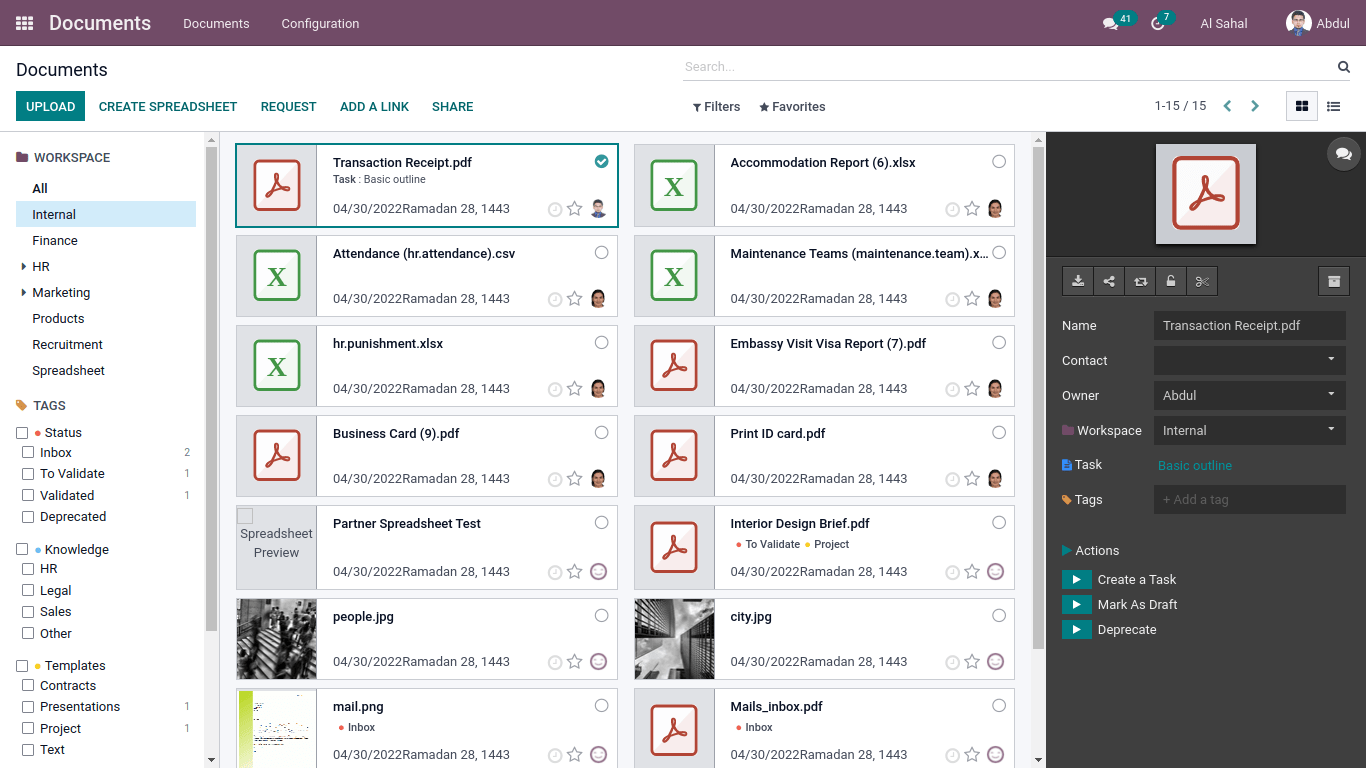1366x768 pixels.
Task: Open the Basic outline task link
Action: (1194, 465)
